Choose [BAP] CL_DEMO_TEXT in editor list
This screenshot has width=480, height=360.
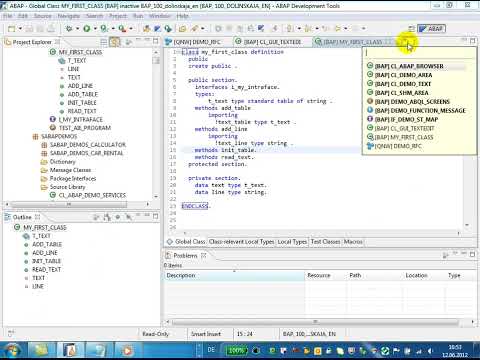point(399,84)
